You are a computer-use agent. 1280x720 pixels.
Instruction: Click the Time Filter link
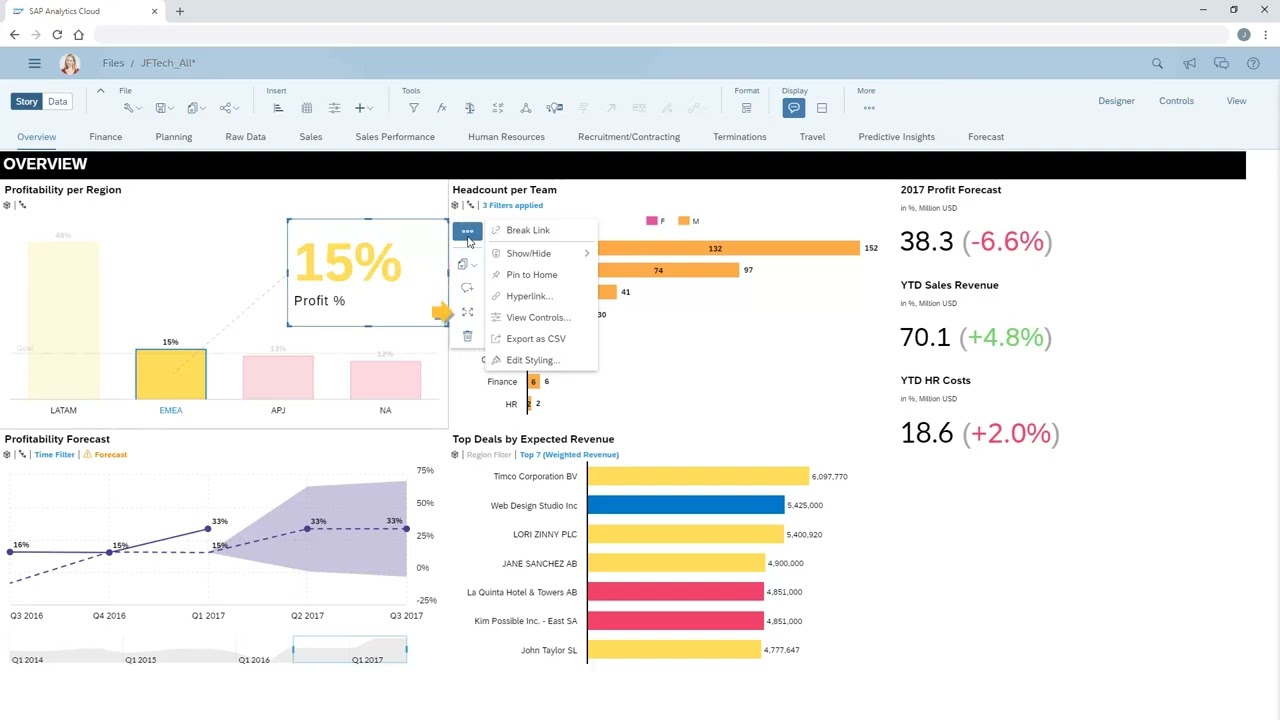pos(54,455)
